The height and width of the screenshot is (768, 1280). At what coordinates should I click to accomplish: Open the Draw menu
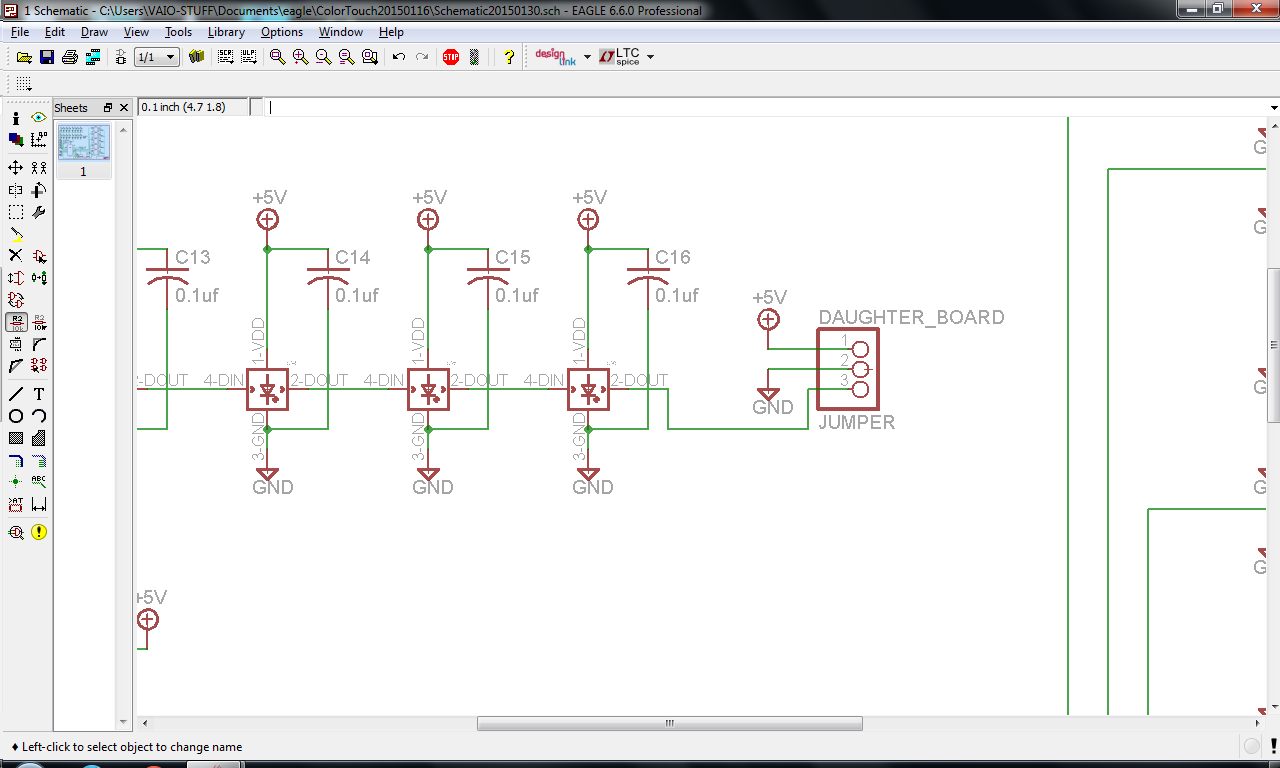94,32
